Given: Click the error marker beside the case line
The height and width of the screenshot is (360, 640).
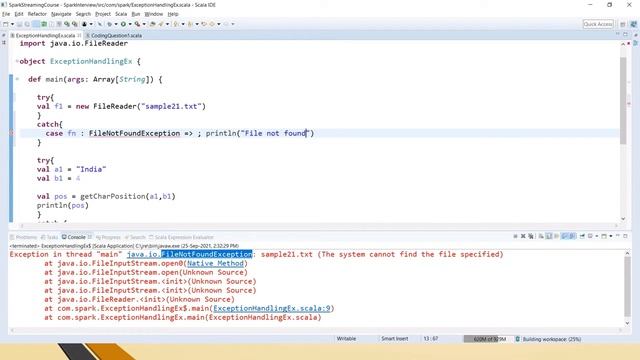Looking at the screenshot, I should tap(11, 133).
